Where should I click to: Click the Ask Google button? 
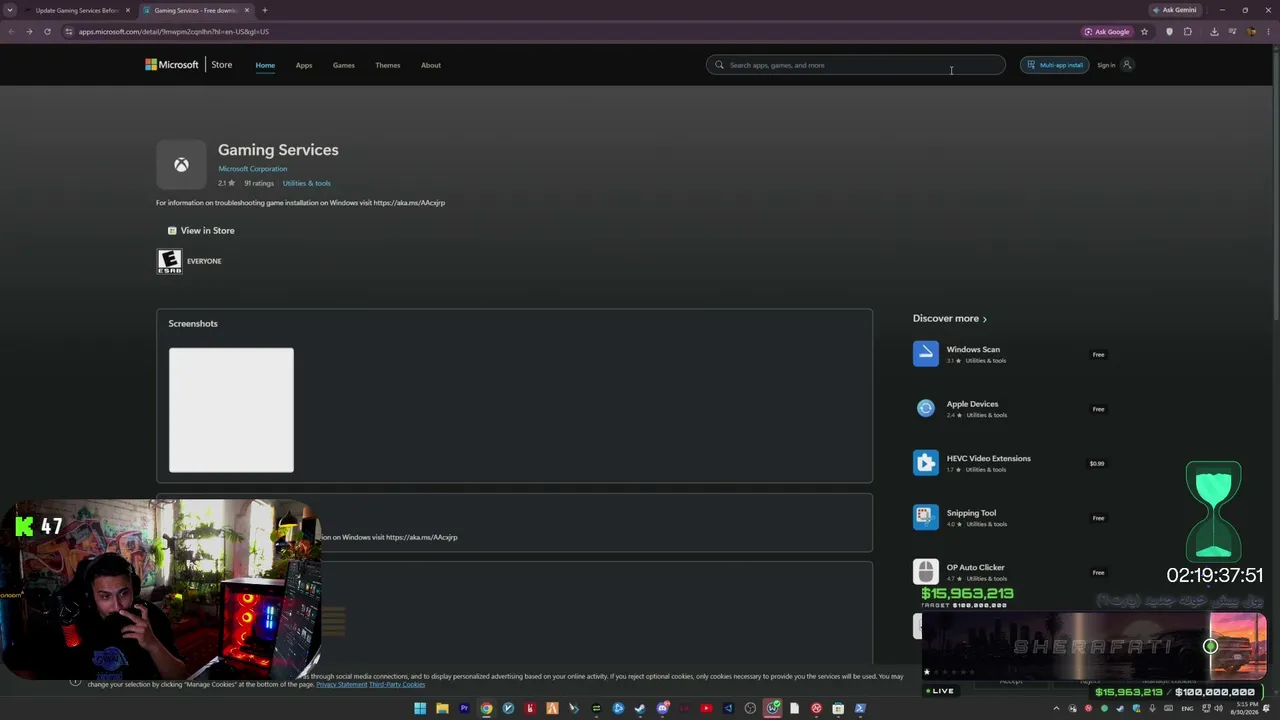coord(1107,32)
